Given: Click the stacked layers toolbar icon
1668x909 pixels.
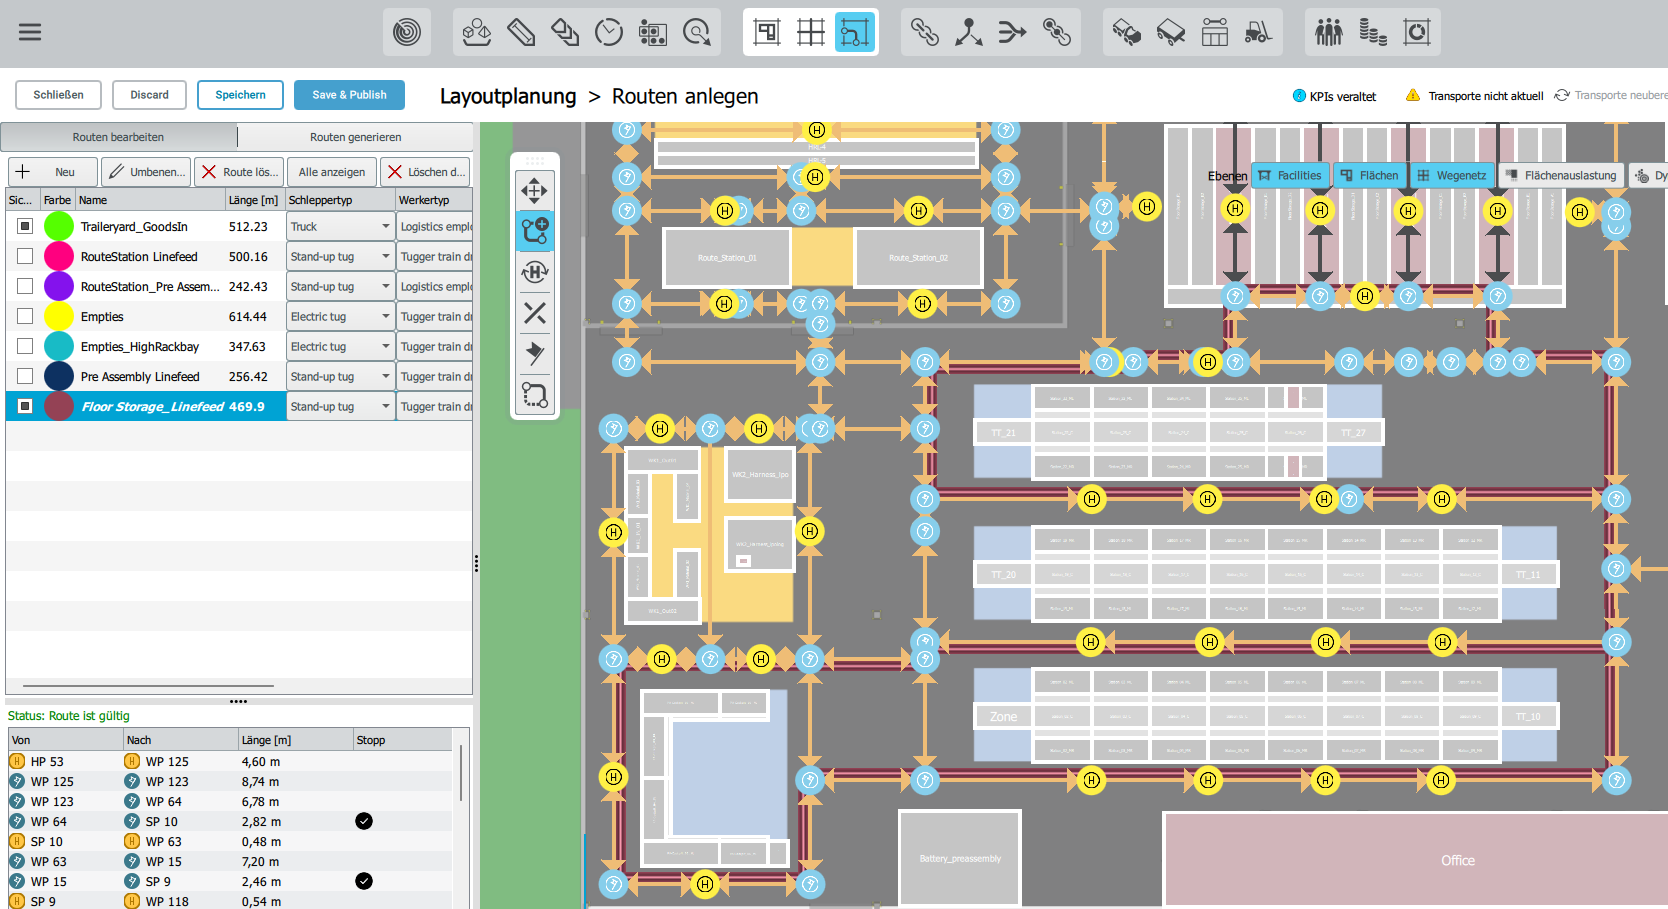Looking at the screenshot, I should coord(565,32).
